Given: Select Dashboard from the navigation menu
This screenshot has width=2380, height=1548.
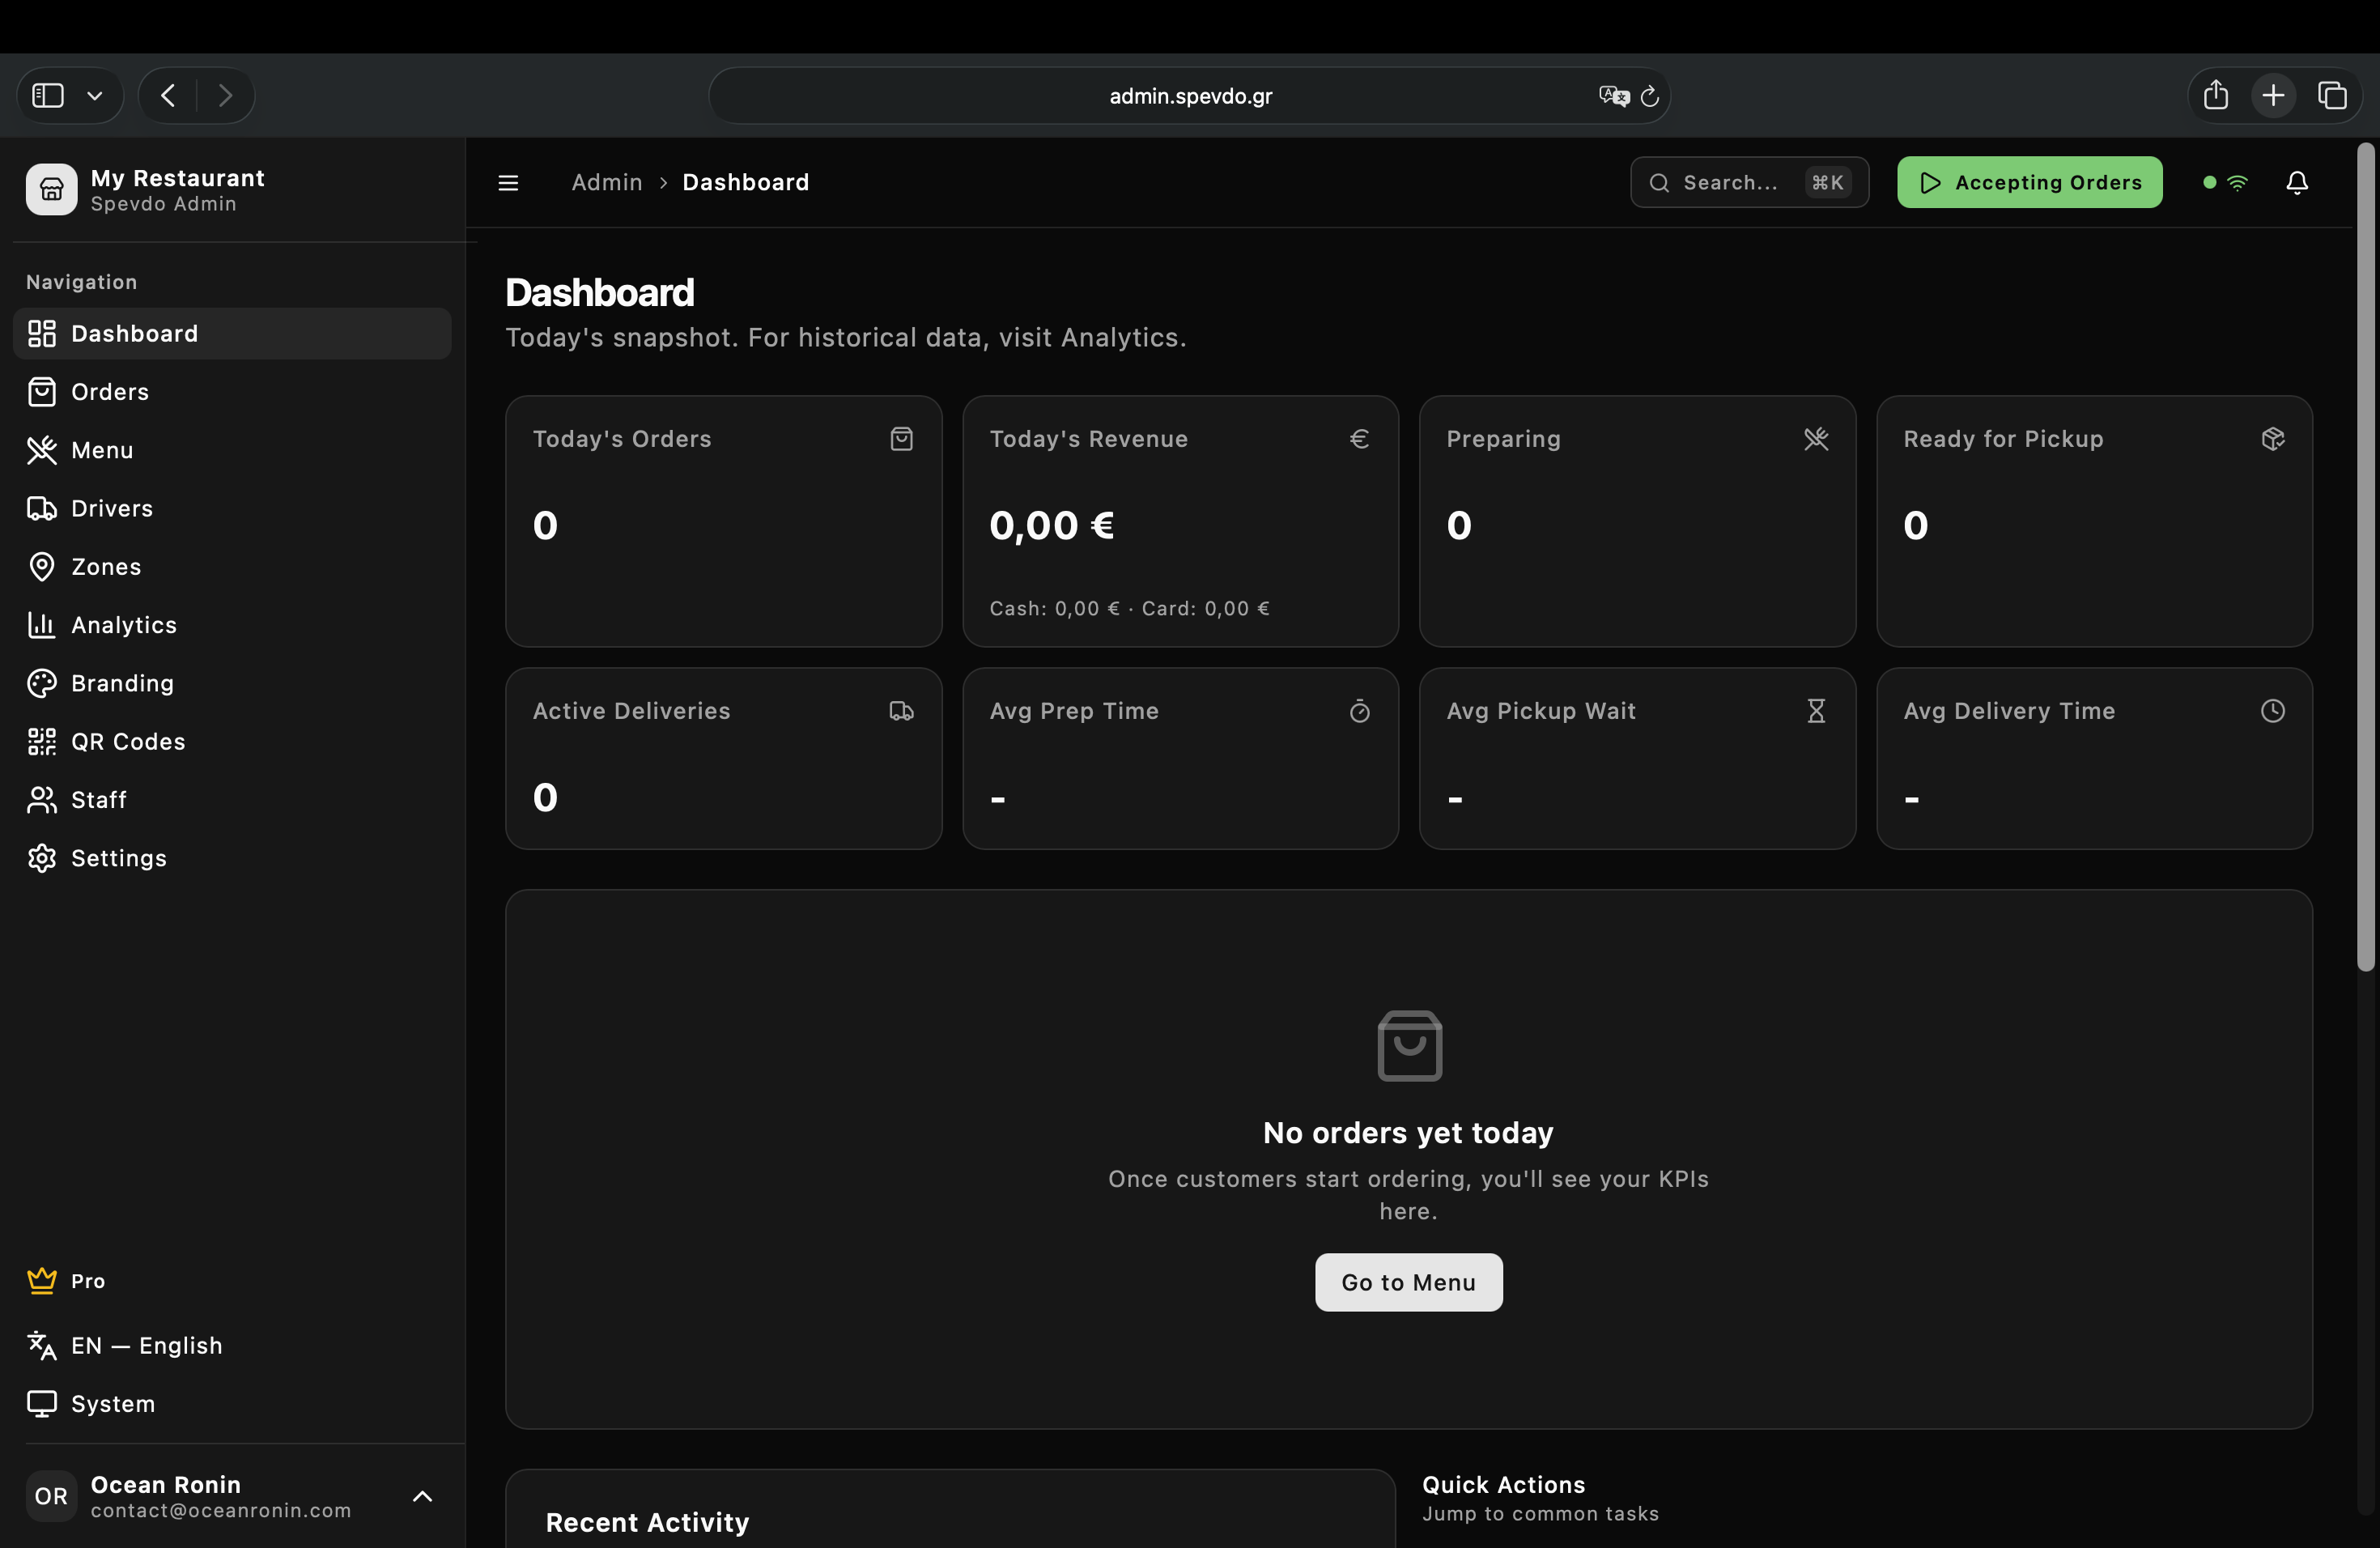Looking at the screenshot, I should 133,333.
